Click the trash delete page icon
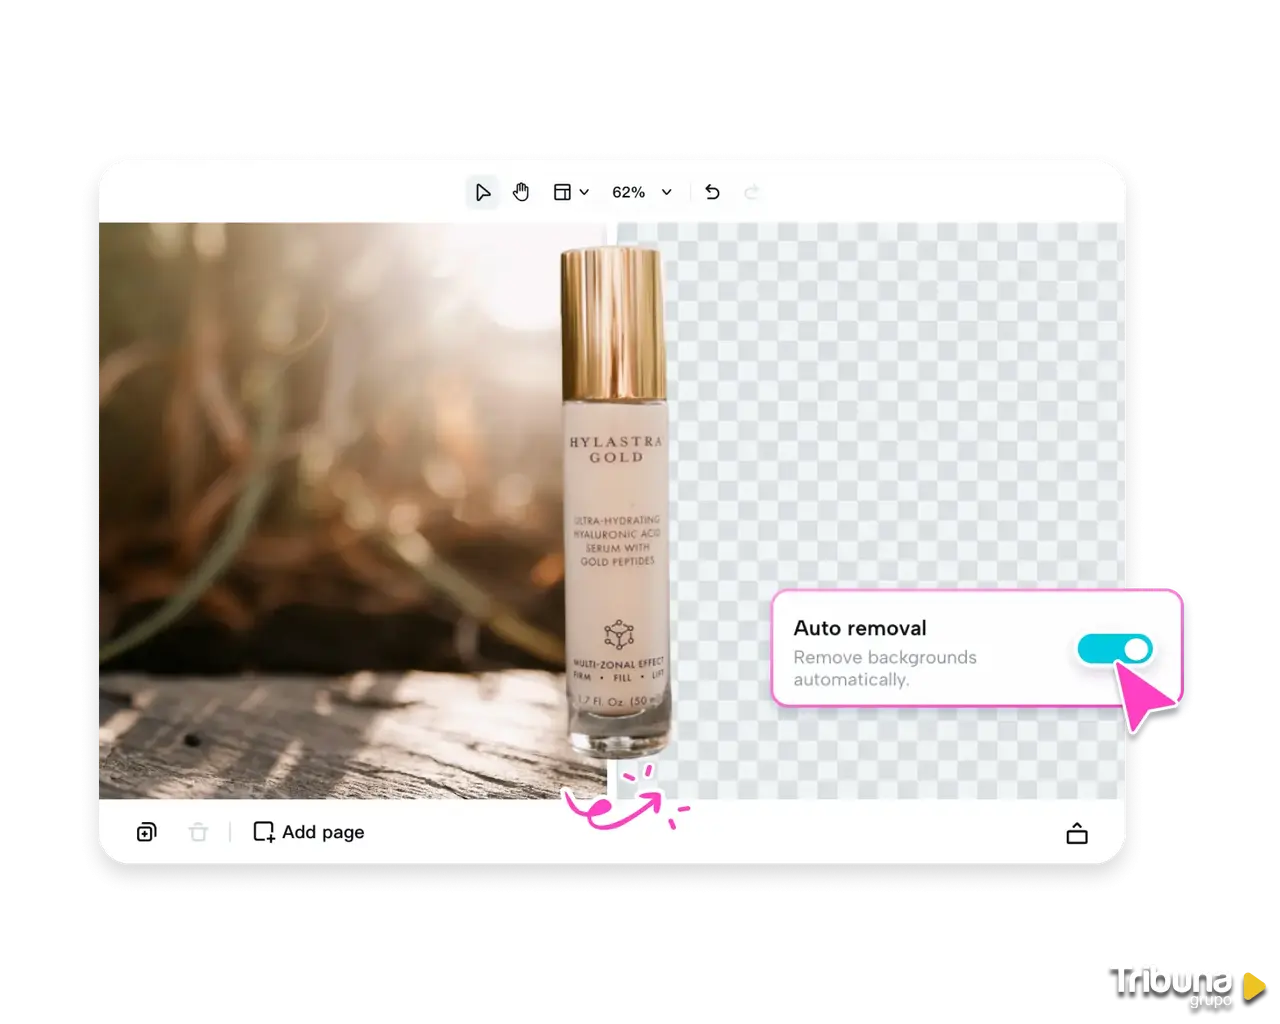This screenshot has width=1280, height=1024. pos(198,832)
